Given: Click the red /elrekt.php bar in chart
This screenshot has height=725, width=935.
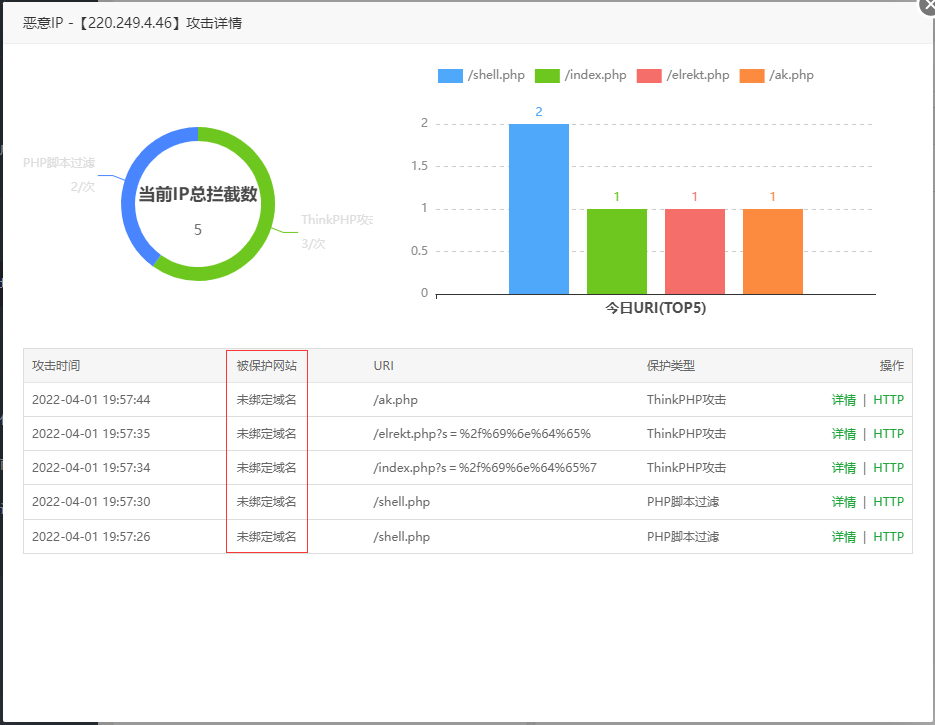Looking at the screenshot, I should click(x=694, y=251).
